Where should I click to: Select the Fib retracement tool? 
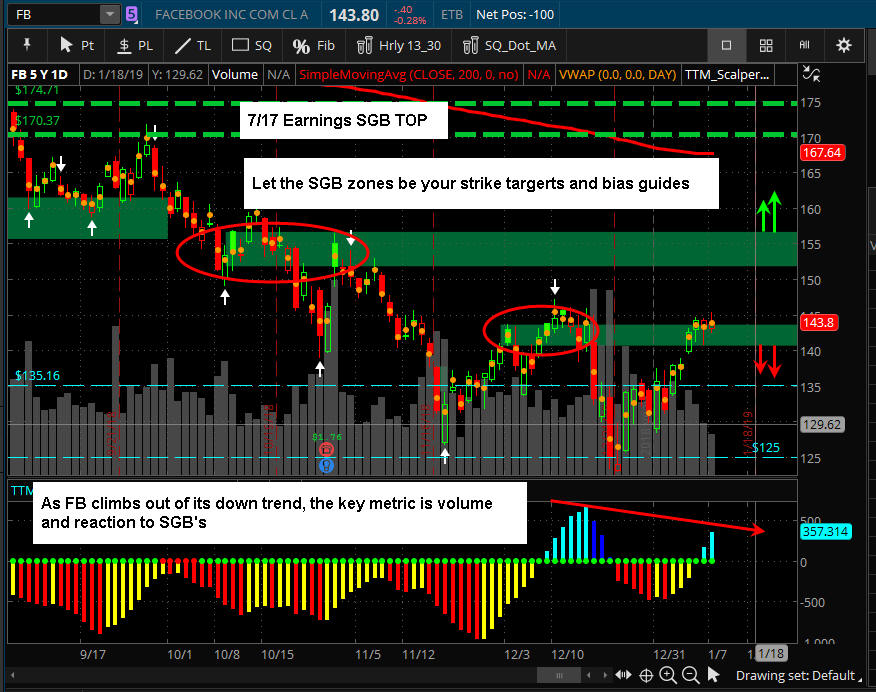[x=314, y=45]
